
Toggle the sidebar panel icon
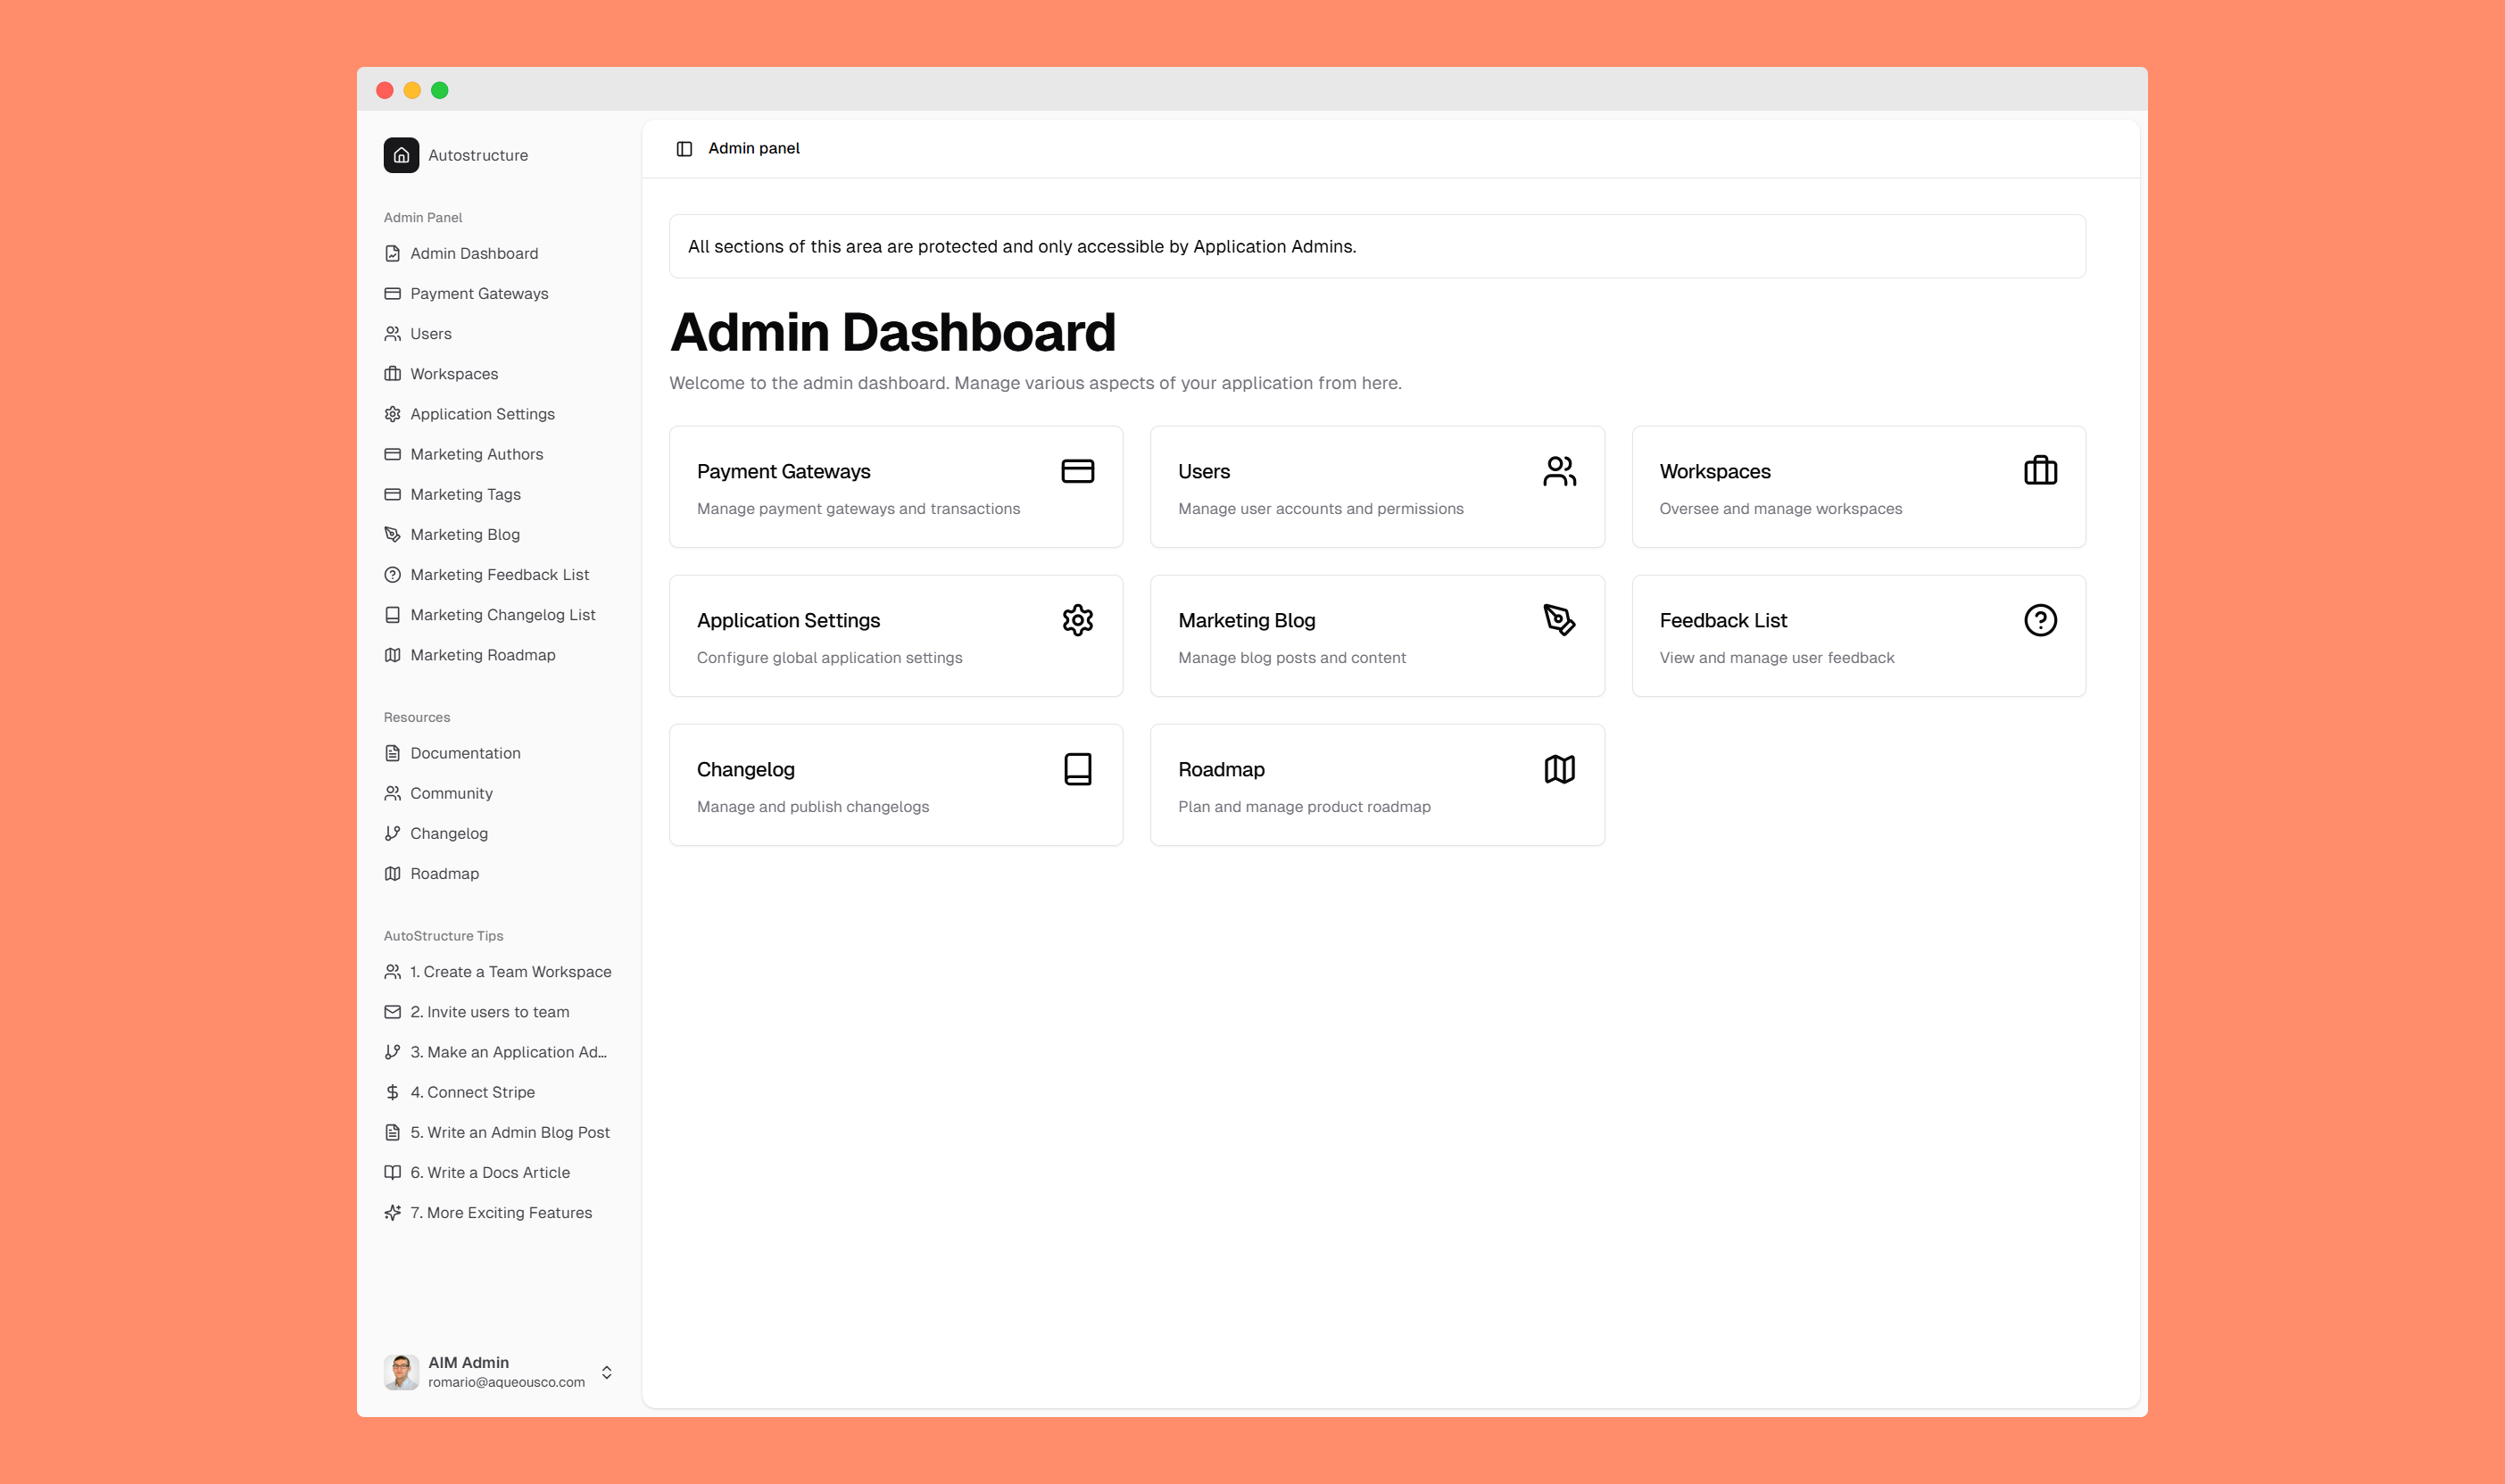coord(684,149)
